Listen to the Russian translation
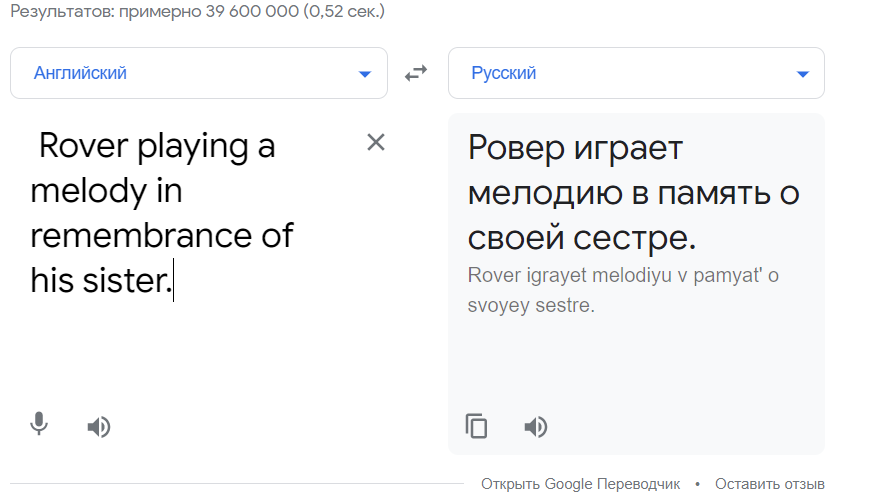The width and height of the screenshot is (879, 502). (536, 427)
